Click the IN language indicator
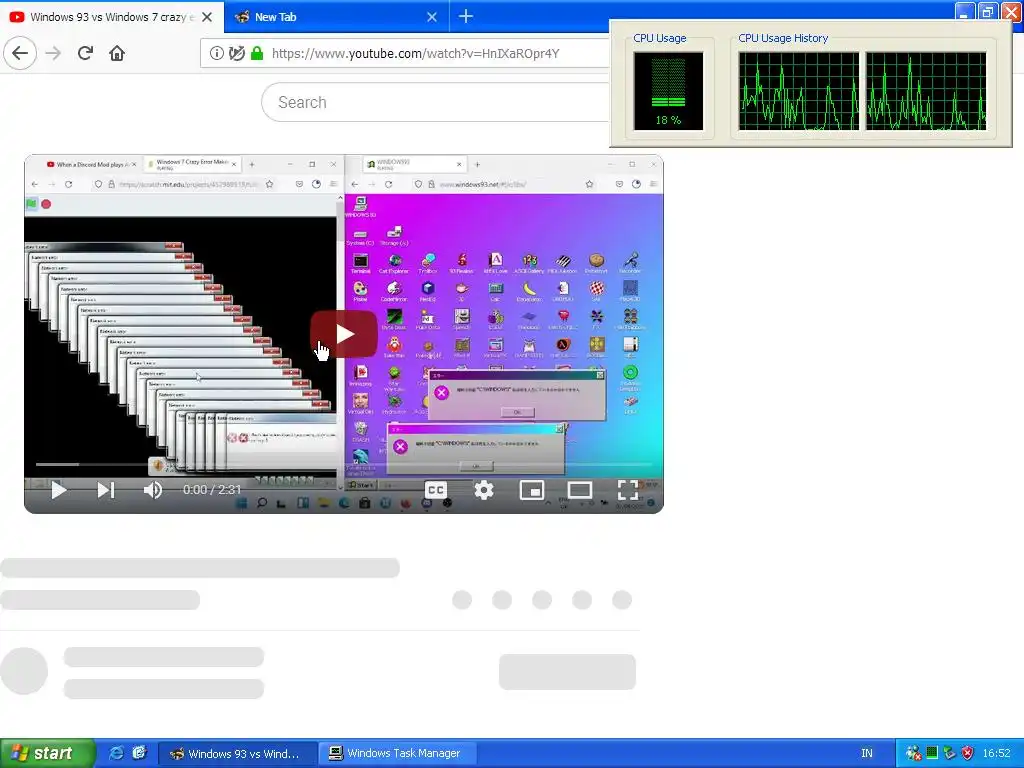 pos(867,754)
